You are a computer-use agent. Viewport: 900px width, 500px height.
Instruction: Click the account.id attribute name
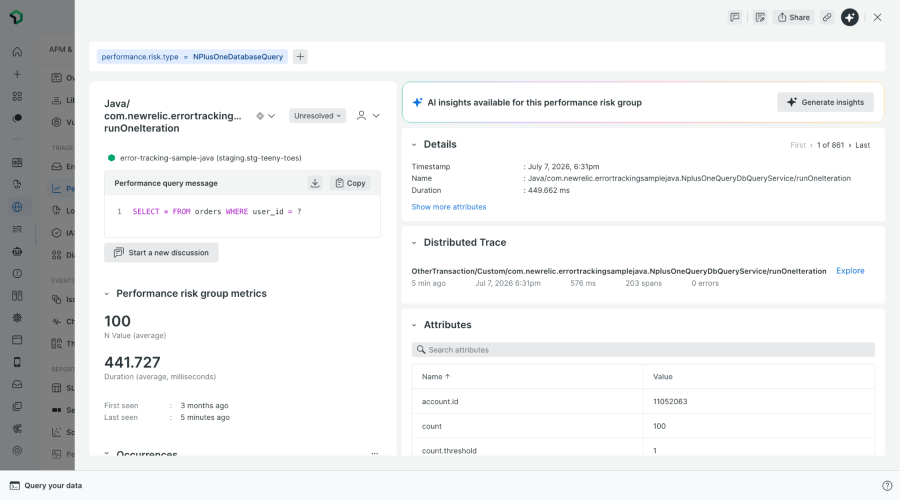[x=440, y=401]
